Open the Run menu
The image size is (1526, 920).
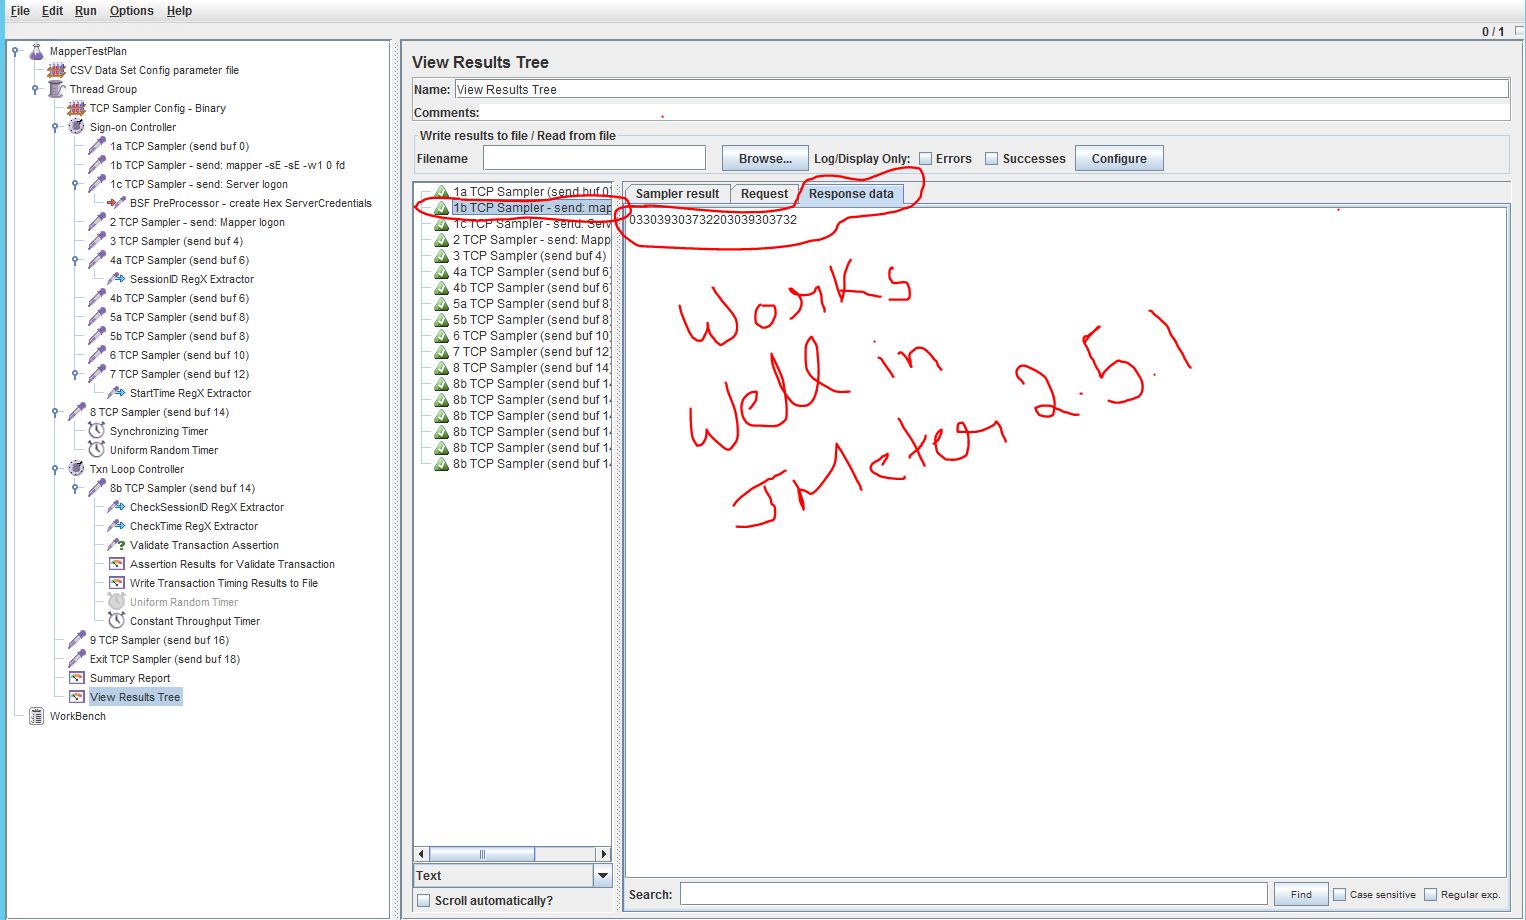[x=85, y=11]
